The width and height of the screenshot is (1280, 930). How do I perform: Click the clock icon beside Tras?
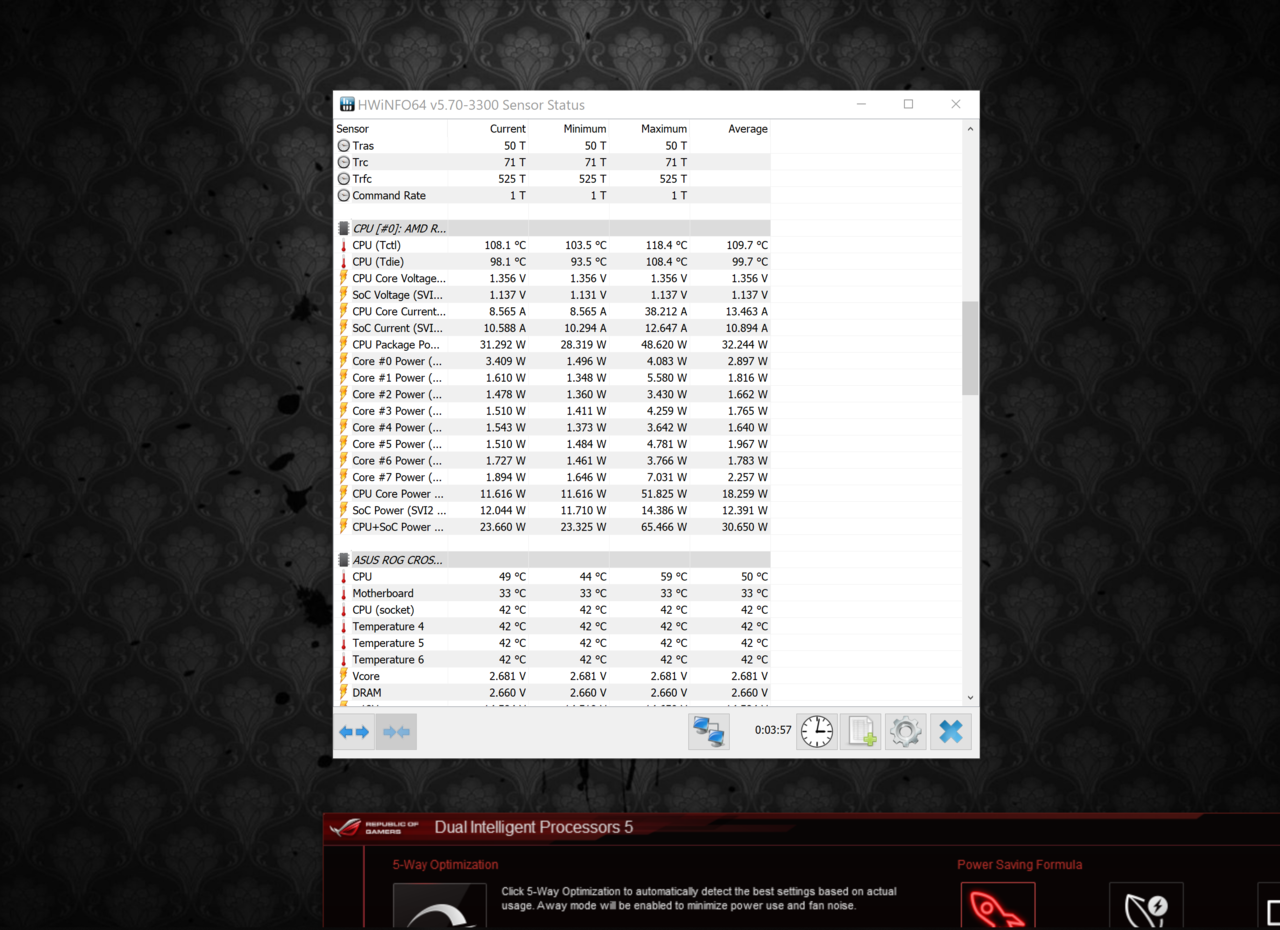[x=344, y=146]
